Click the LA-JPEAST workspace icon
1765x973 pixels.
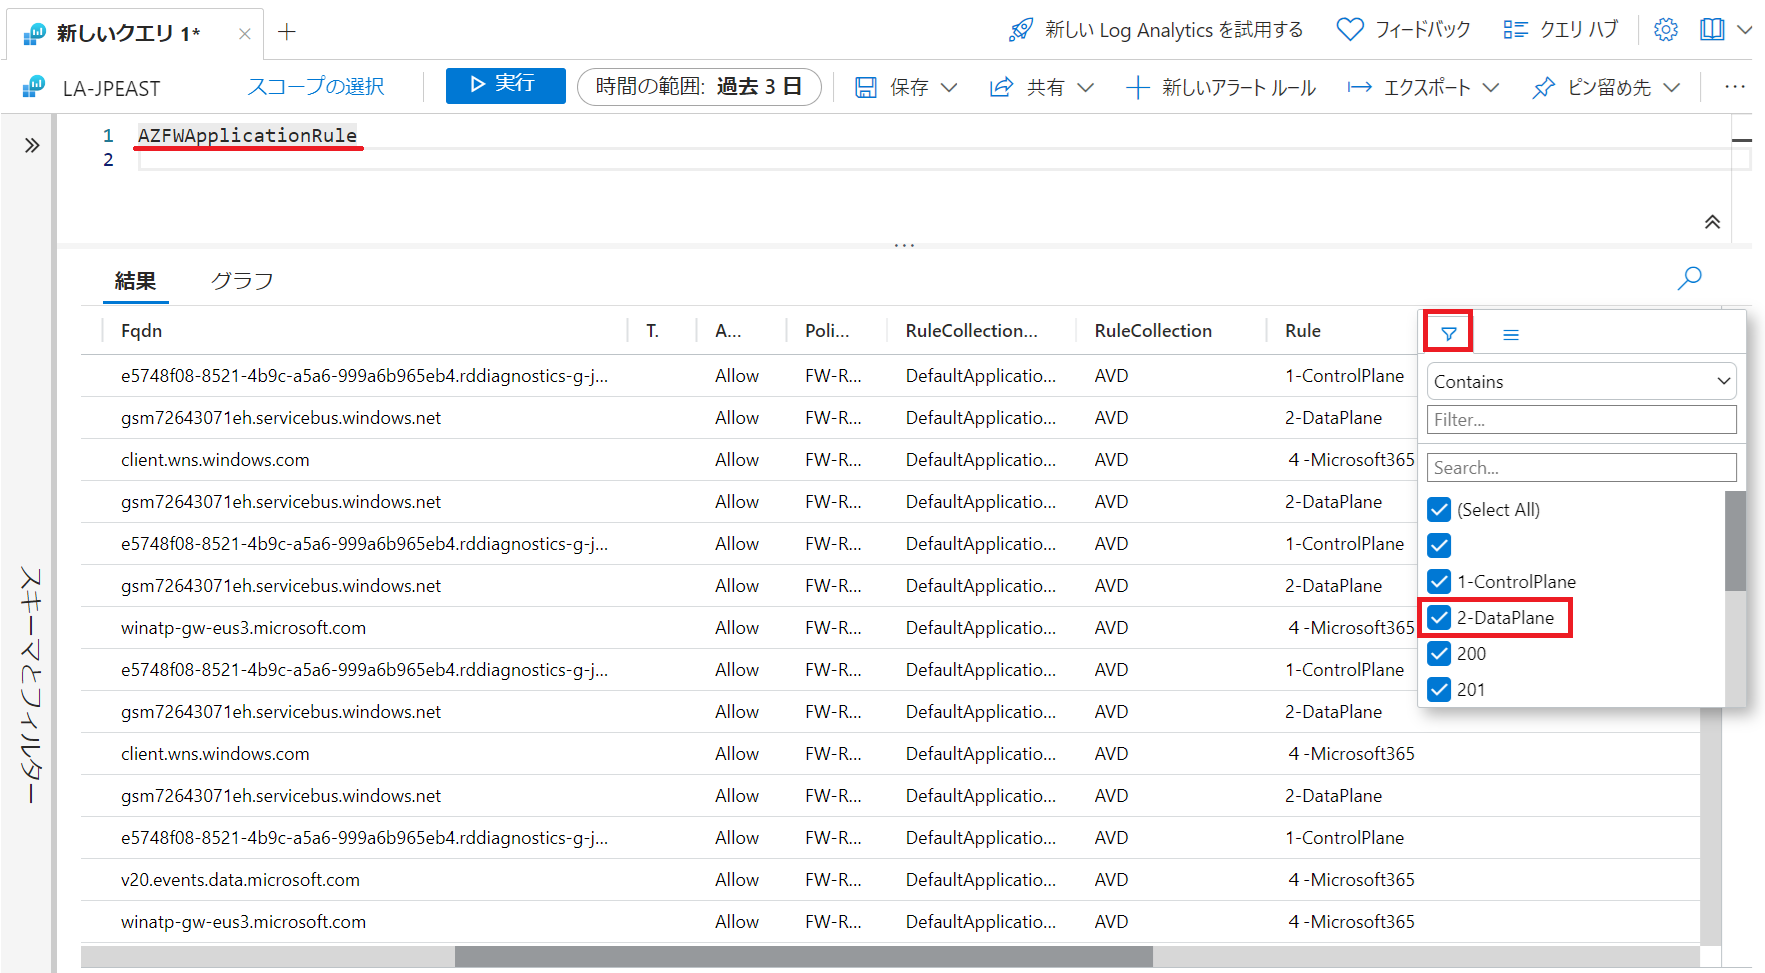pyautogui.click(x=34, y=87)
